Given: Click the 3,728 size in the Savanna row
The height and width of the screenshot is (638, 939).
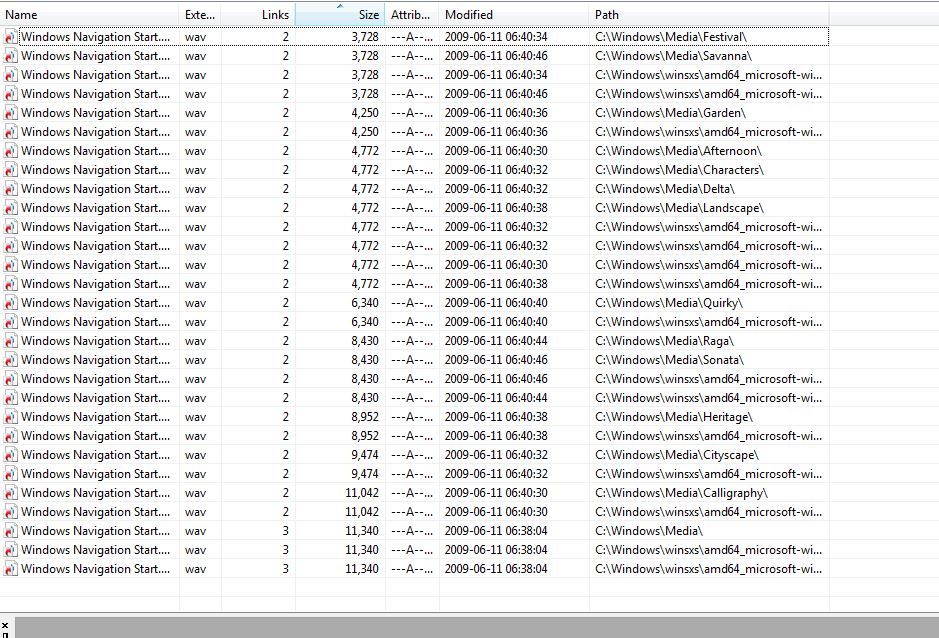Looking at the screenshot, I should click(x=365, y=56).
